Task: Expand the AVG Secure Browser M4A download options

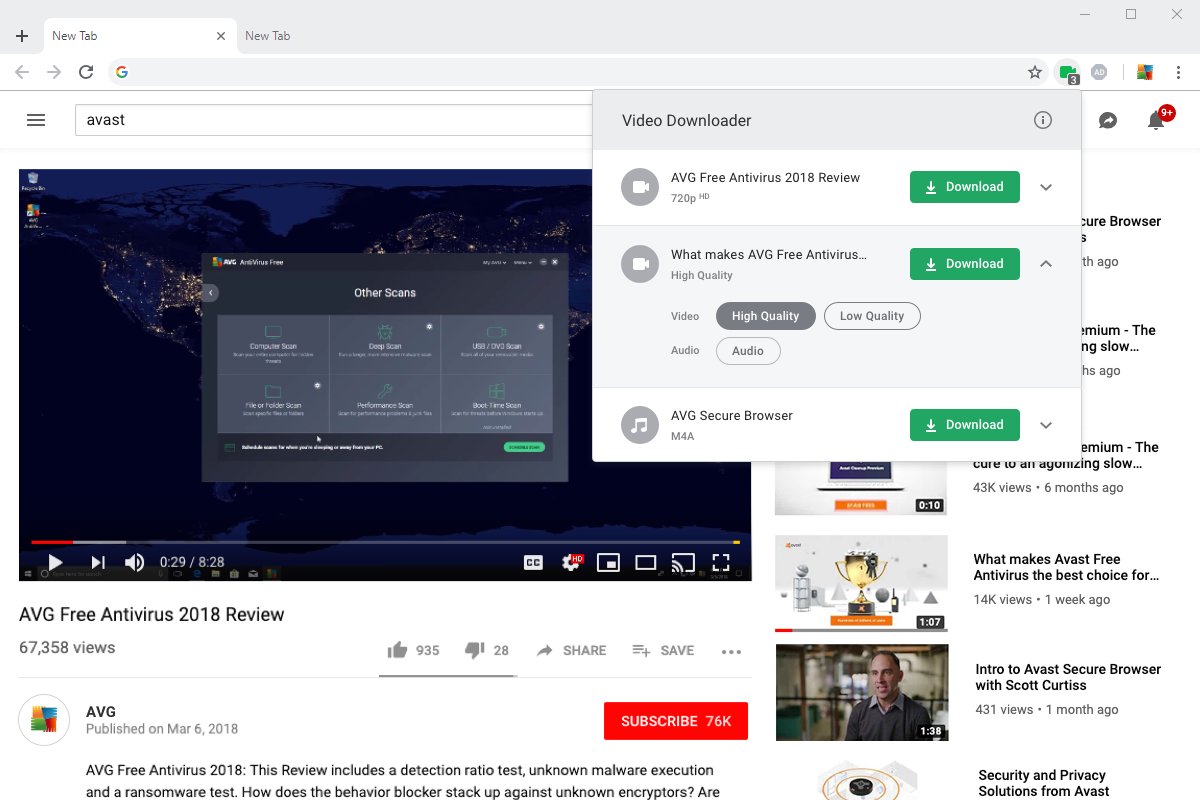Action: 1046,425
